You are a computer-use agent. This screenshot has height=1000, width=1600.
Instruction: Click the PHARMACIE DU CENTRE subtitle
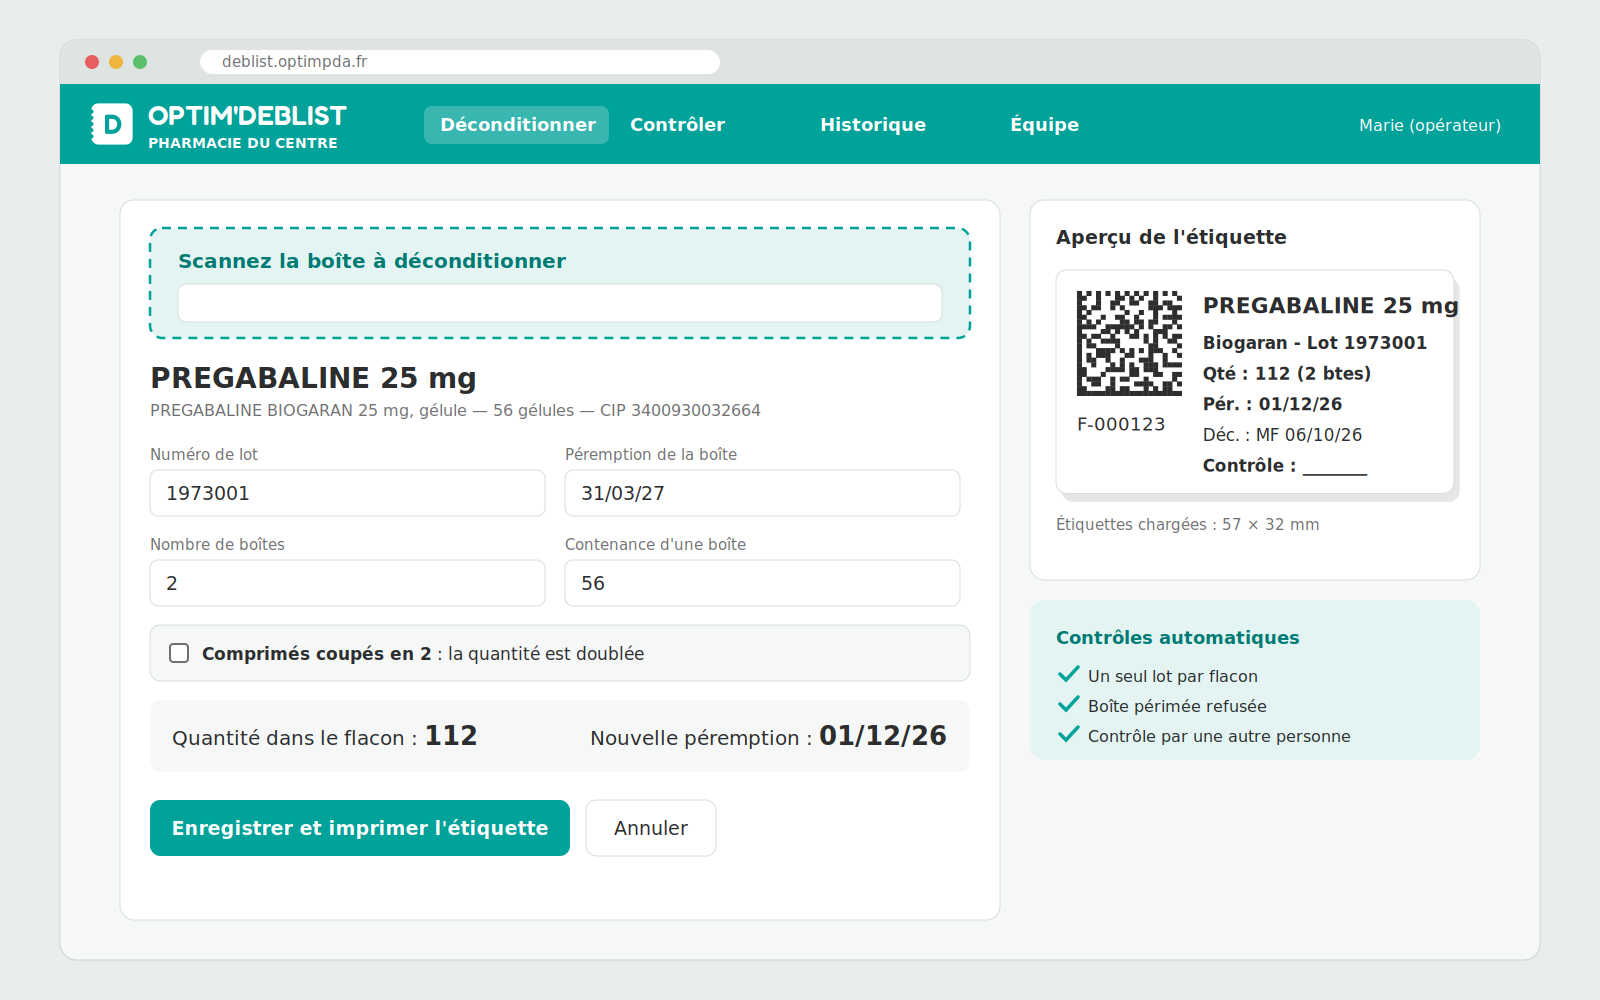pos(243,143)
